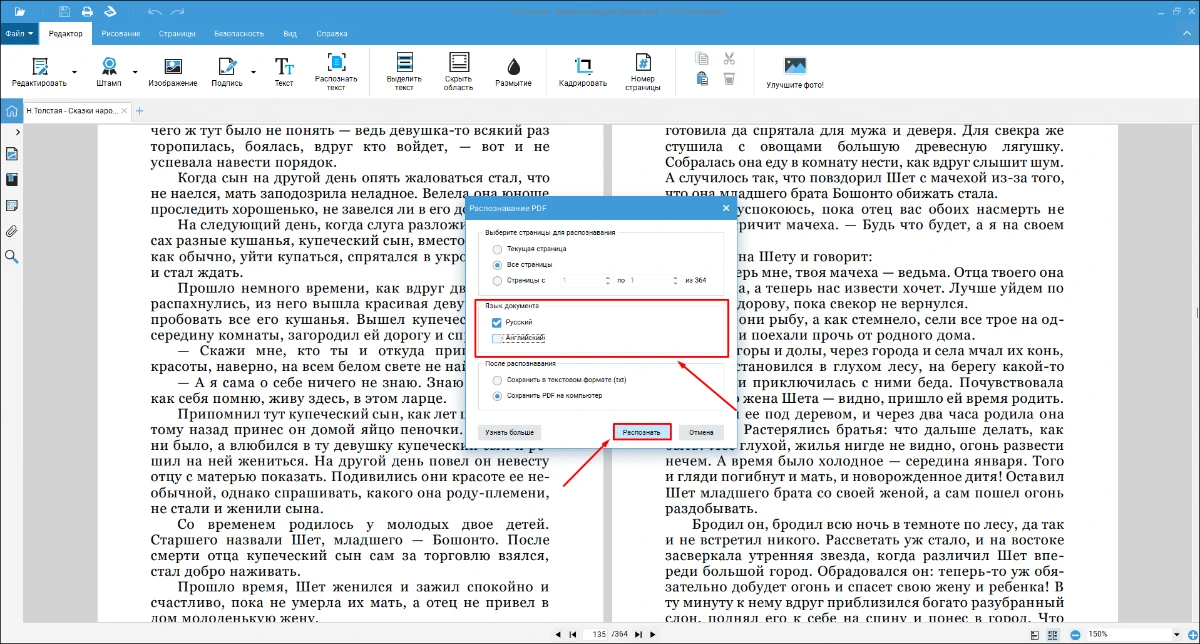Check the Английский language checkbox
1200x644 pixels.
click(498, 339)
